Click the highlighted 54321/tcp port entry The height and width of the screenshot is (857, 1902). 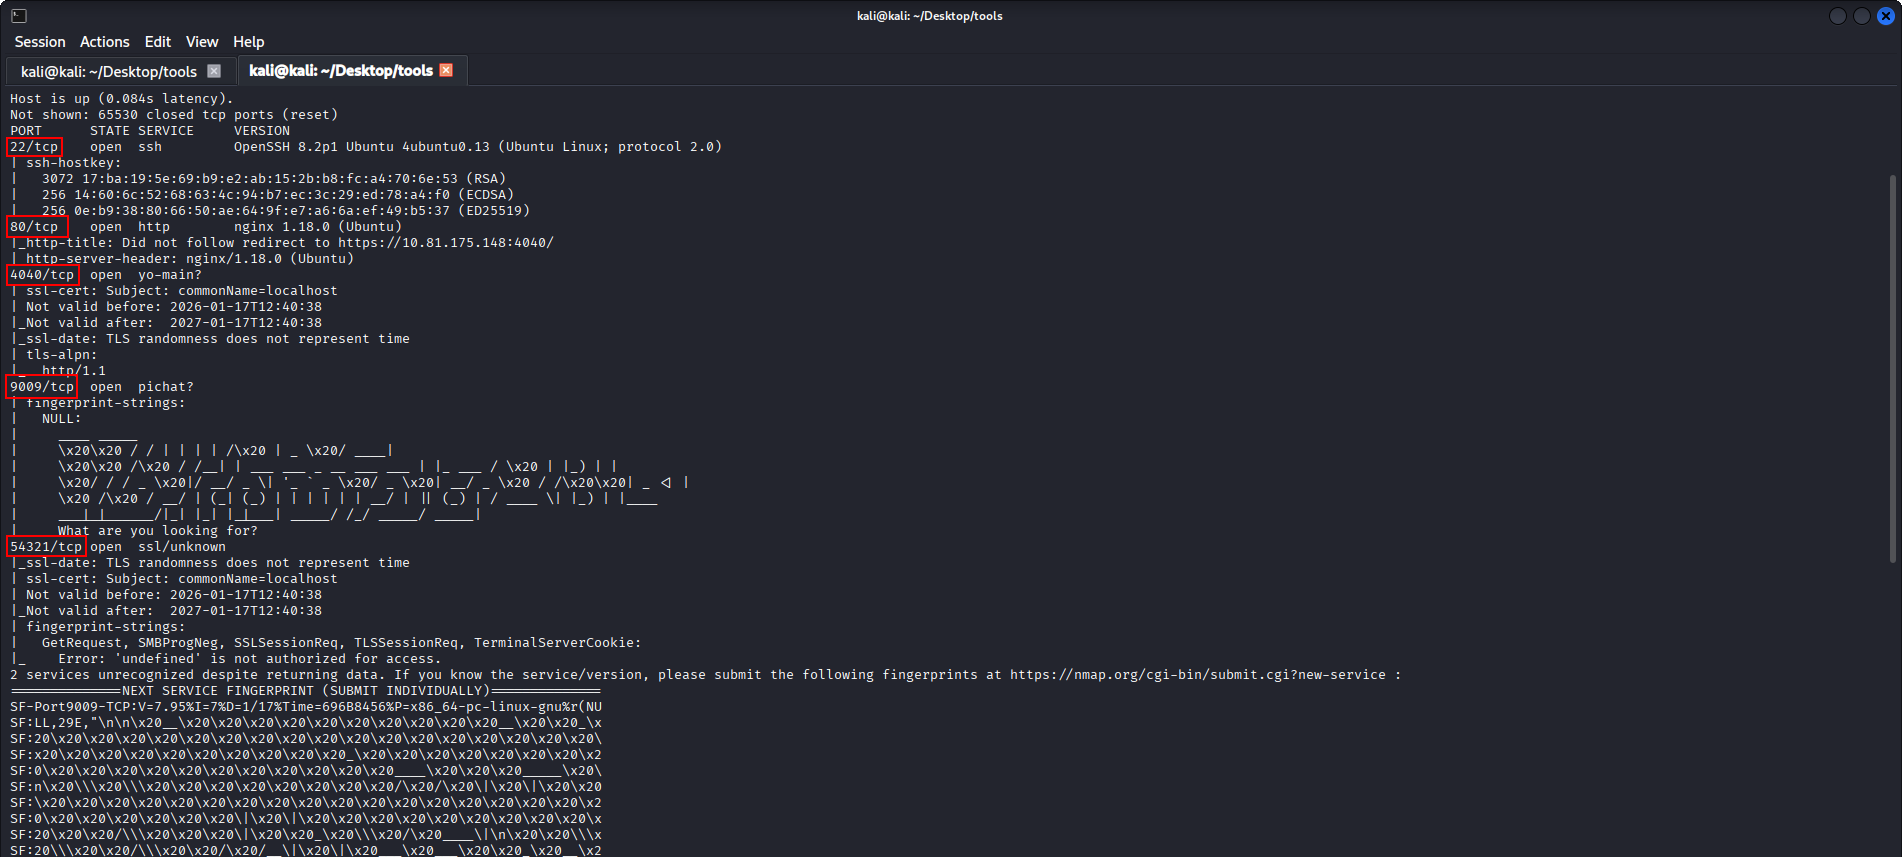pyautogui.click(x=46, y=547)
